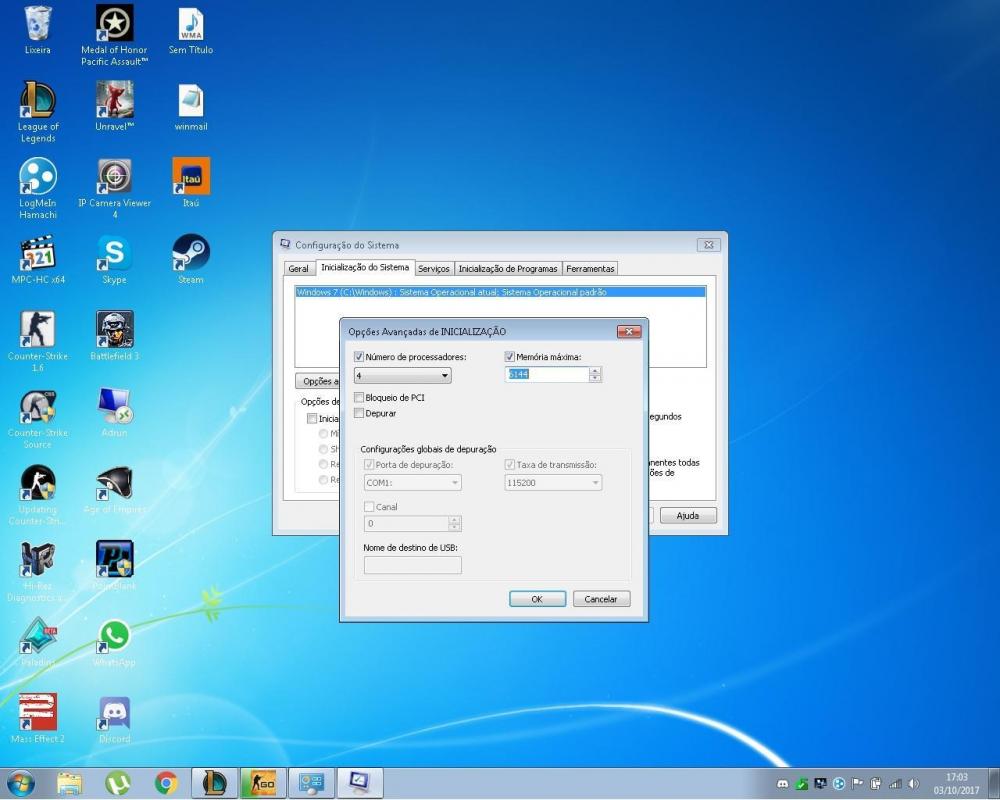This screenshot has height=800, width=1000.
Task: Uncheck Memória máxima checkbox
Action: [510, 357]
